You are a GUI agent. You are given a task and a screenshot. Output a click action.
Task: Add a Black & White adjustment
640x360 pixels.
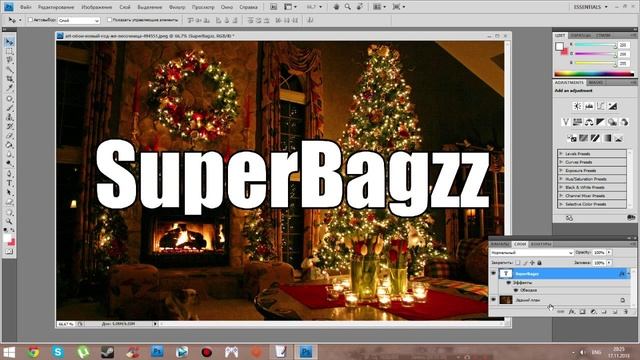[600, 122]
